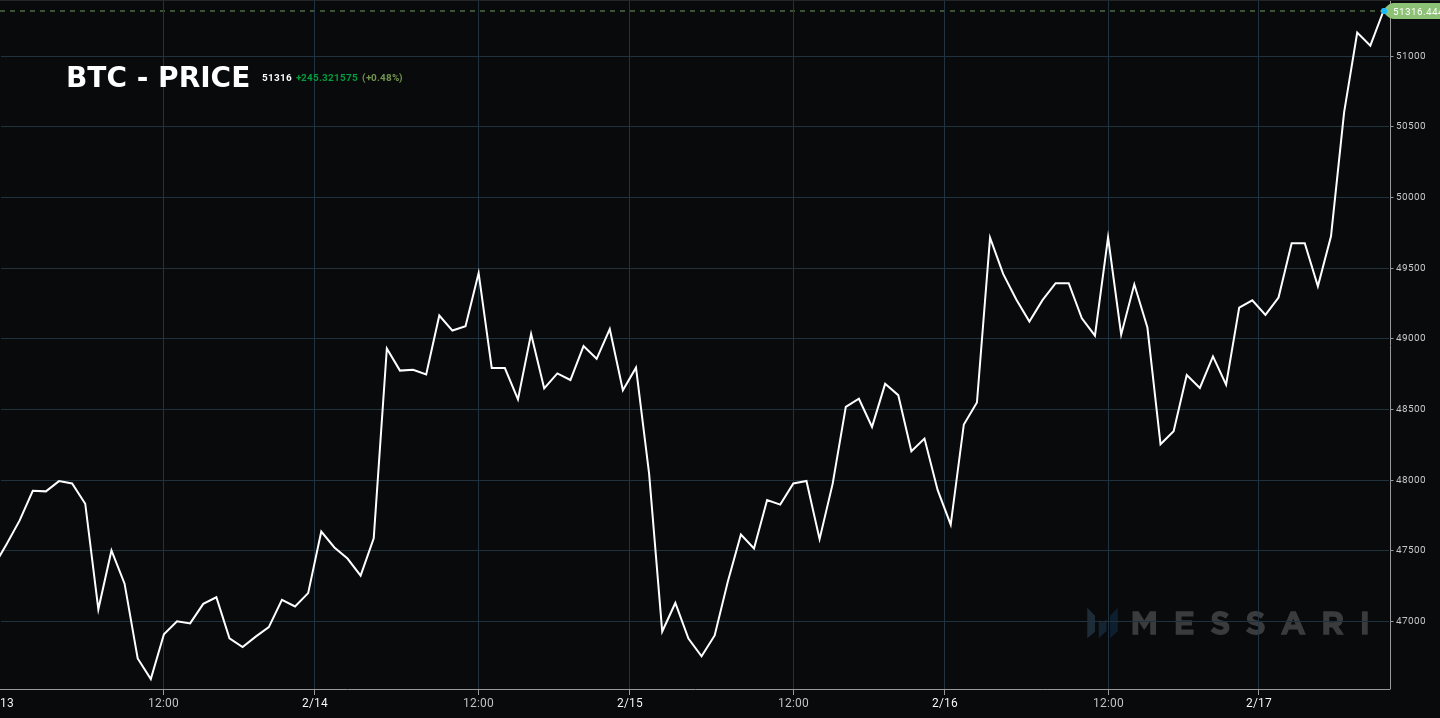Click the 47500 y-axis label
The image size is (1440, 718).
1411,550
